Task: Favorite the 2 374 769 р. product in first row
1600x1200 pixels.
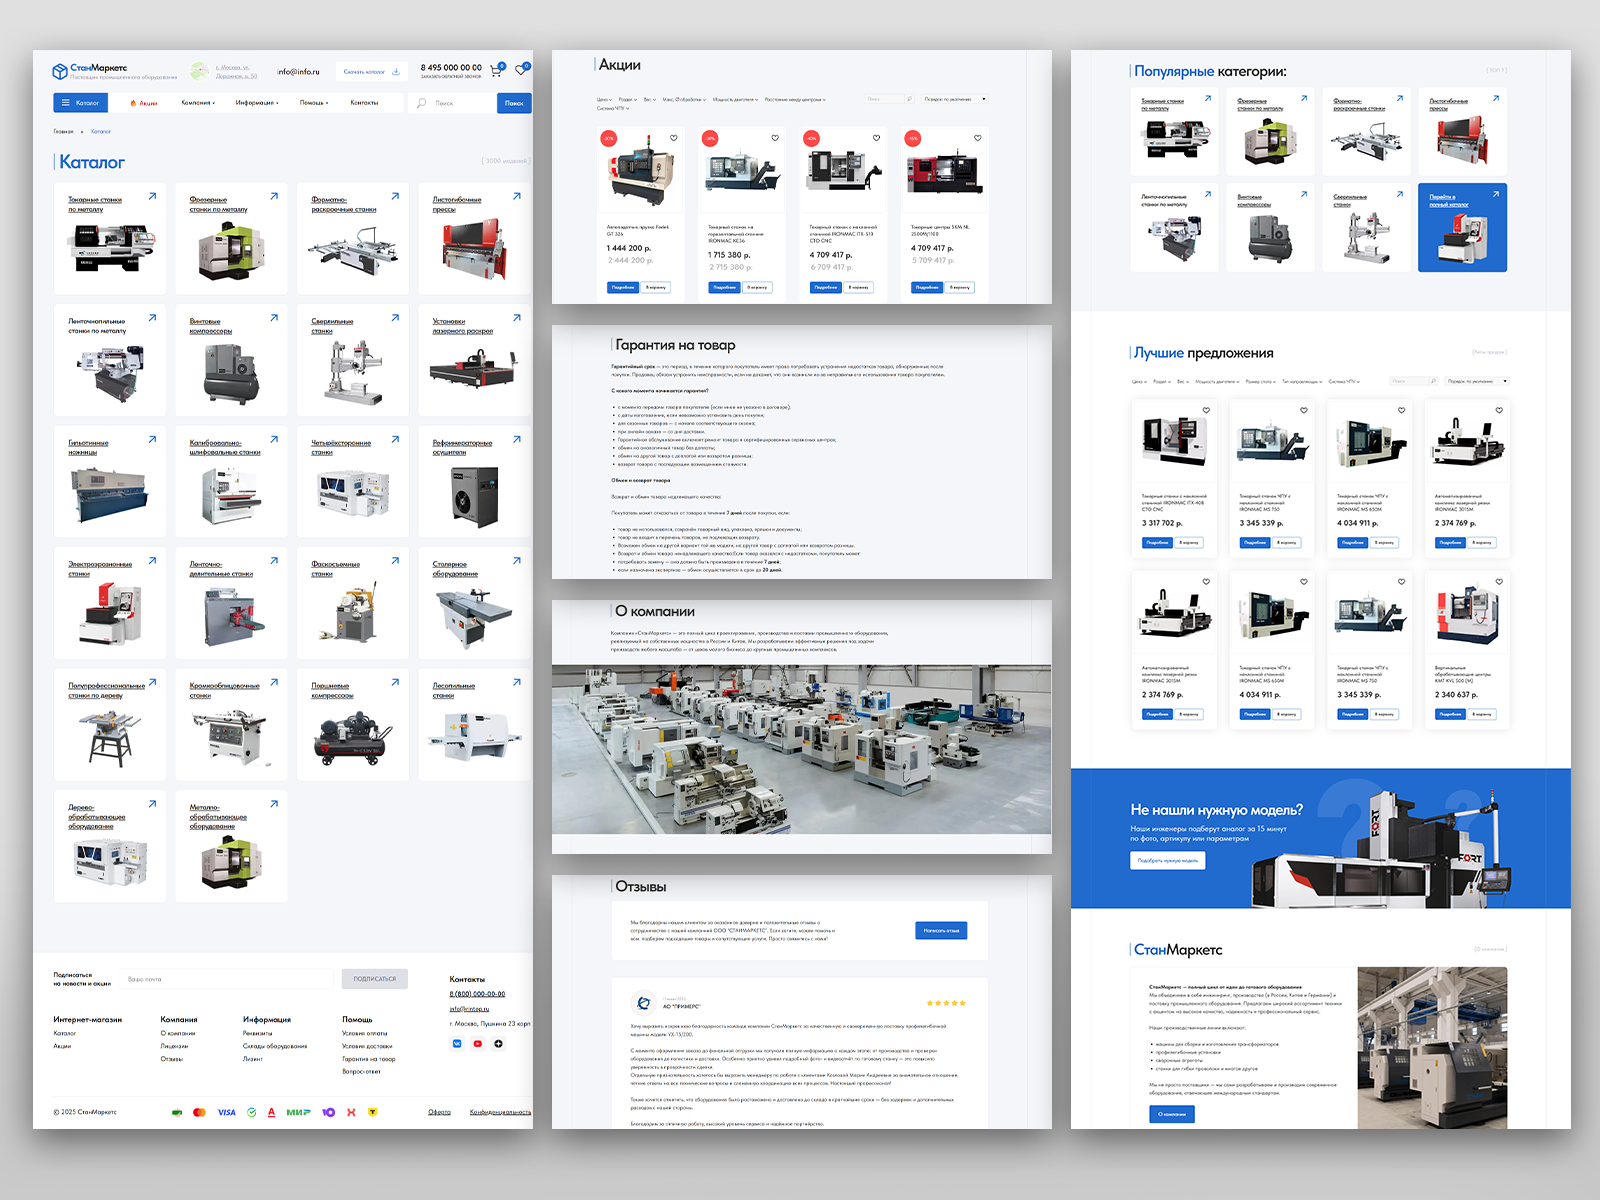Action: pyautogui.click(x=1499, y=410)
